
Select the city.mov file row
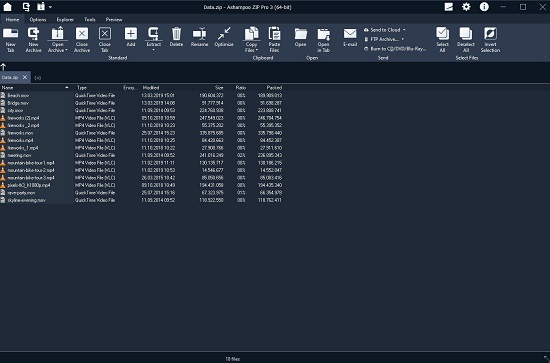point(141,110)
